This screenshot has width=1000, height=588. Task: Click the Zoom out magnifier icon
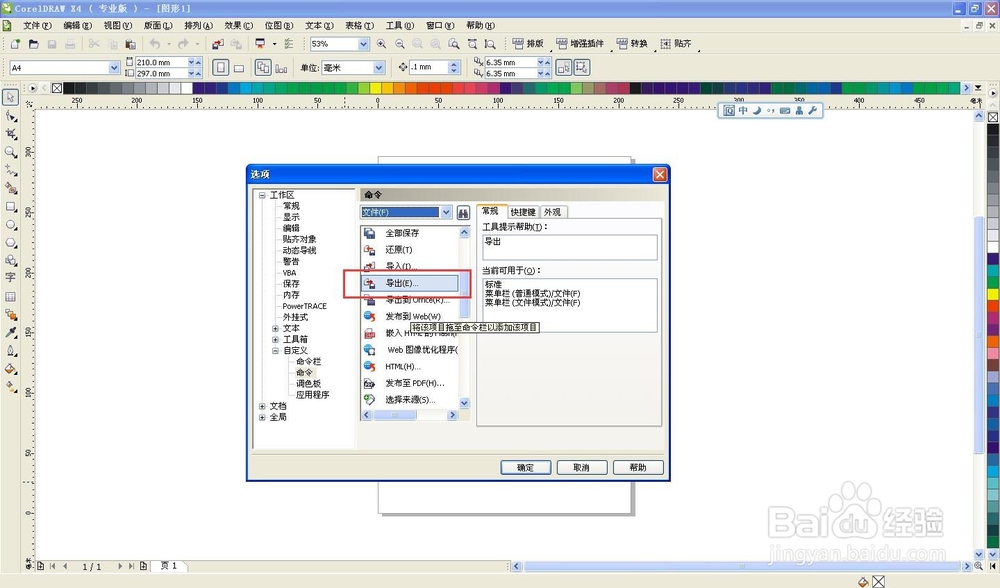(400, 44)
